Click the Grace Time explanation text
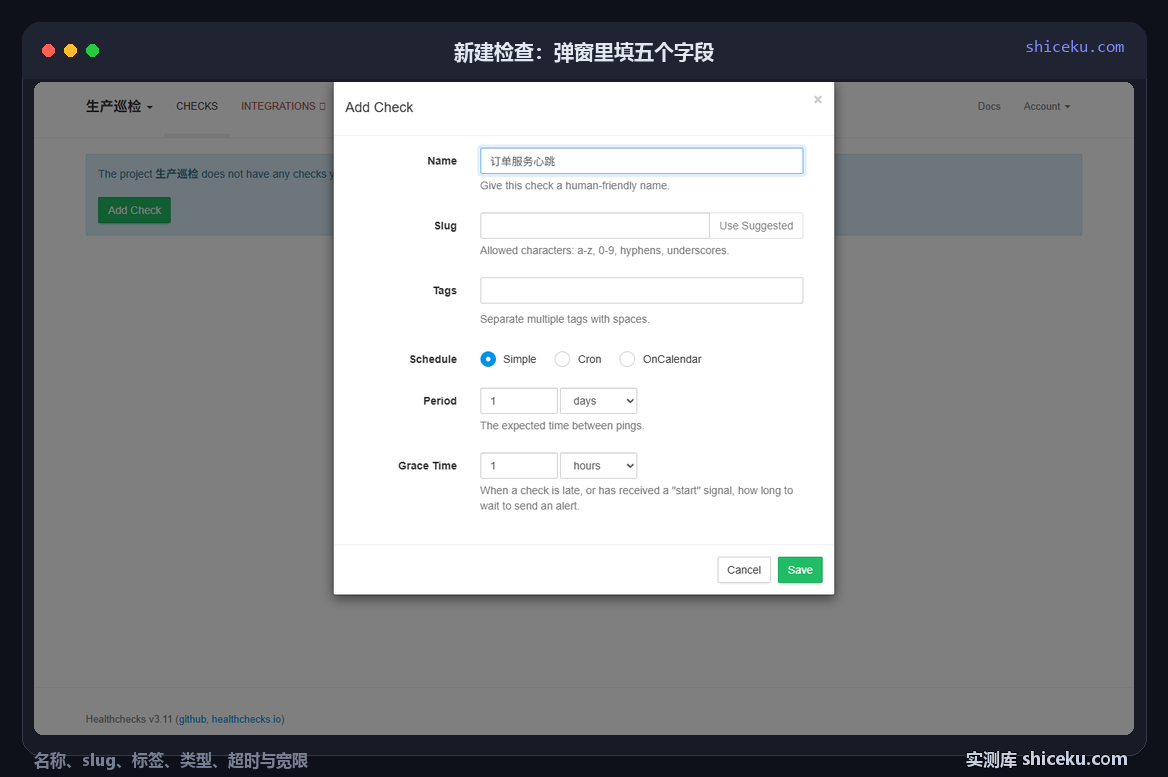The height and width of the screenshot is (777, 1168). coord(636,498)
